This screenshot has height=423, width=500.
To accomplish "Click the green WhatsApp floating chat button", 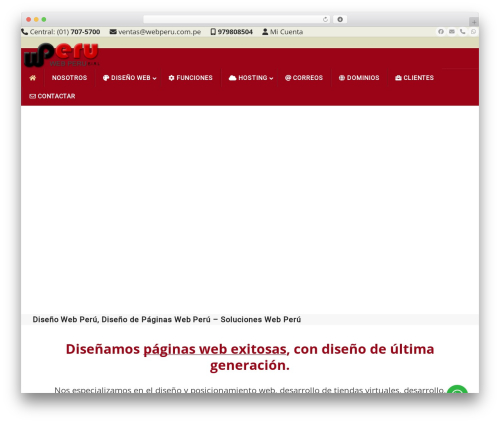I will click(457, 389).
